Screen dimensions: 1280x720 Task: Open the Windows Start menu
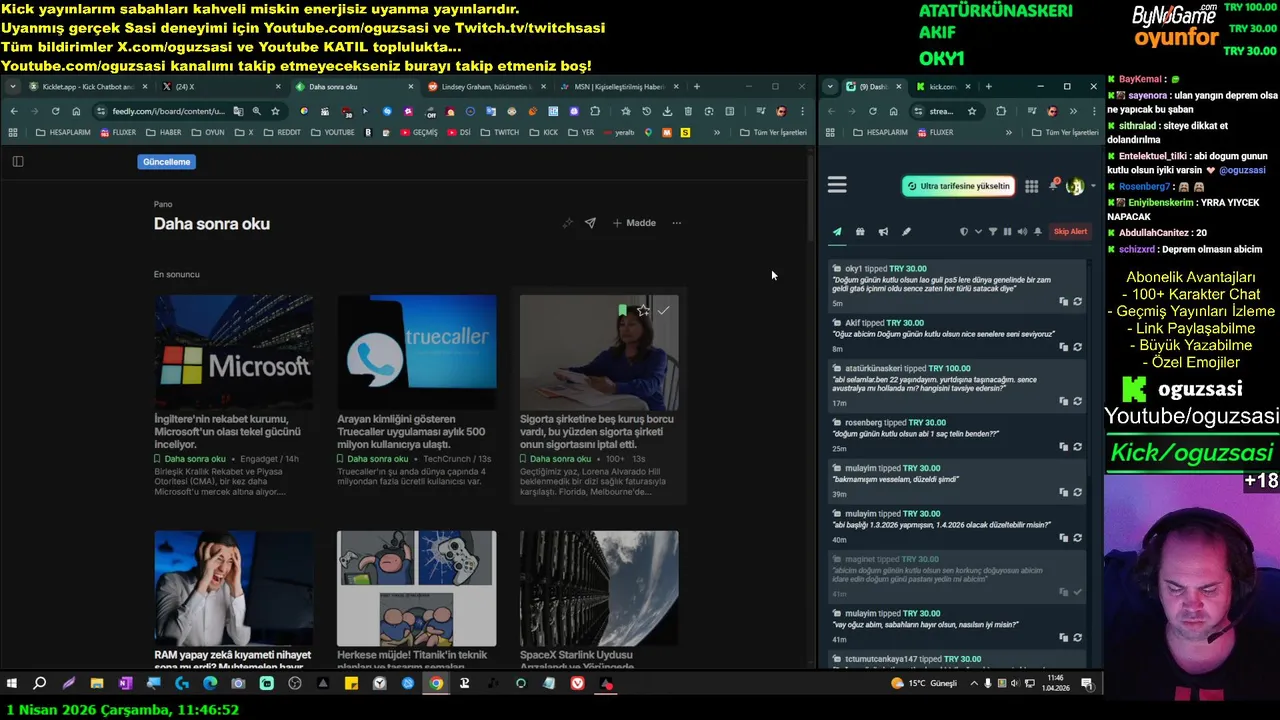click(x=12, y=684)
